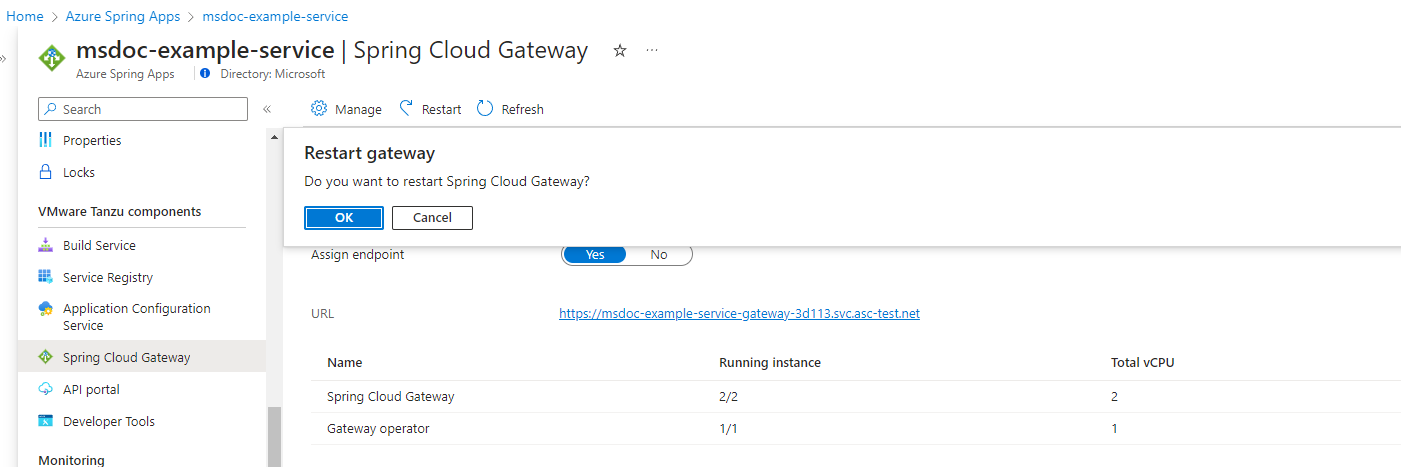The image size is (1401, 467).
Task: Open the ellipsis more options menu
Action: pos(652,51)
